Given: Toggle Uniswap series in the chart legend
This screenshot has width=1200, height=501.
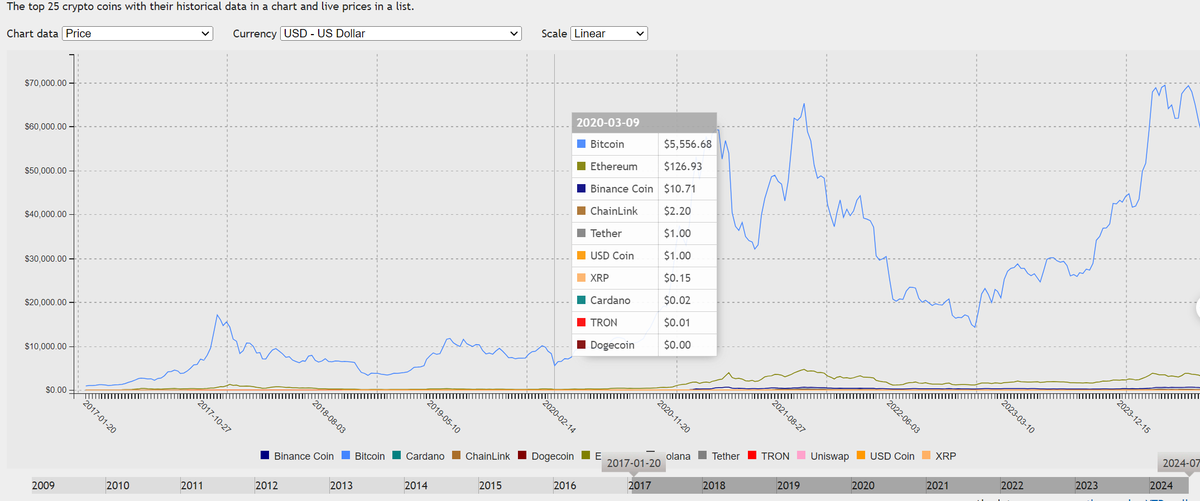Looking at the screenshot, I should 822,456.
